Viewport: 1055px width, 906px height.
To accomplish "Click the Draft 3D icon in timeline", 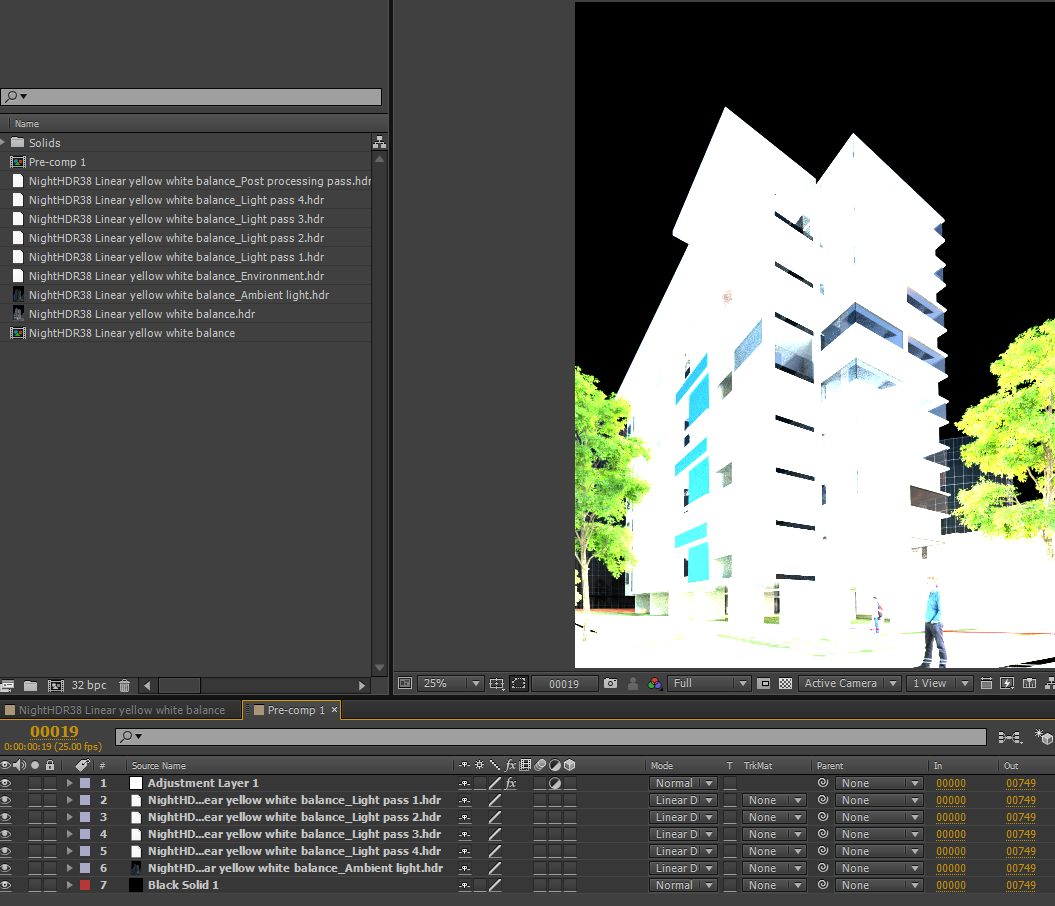I will click(1044, 737).
